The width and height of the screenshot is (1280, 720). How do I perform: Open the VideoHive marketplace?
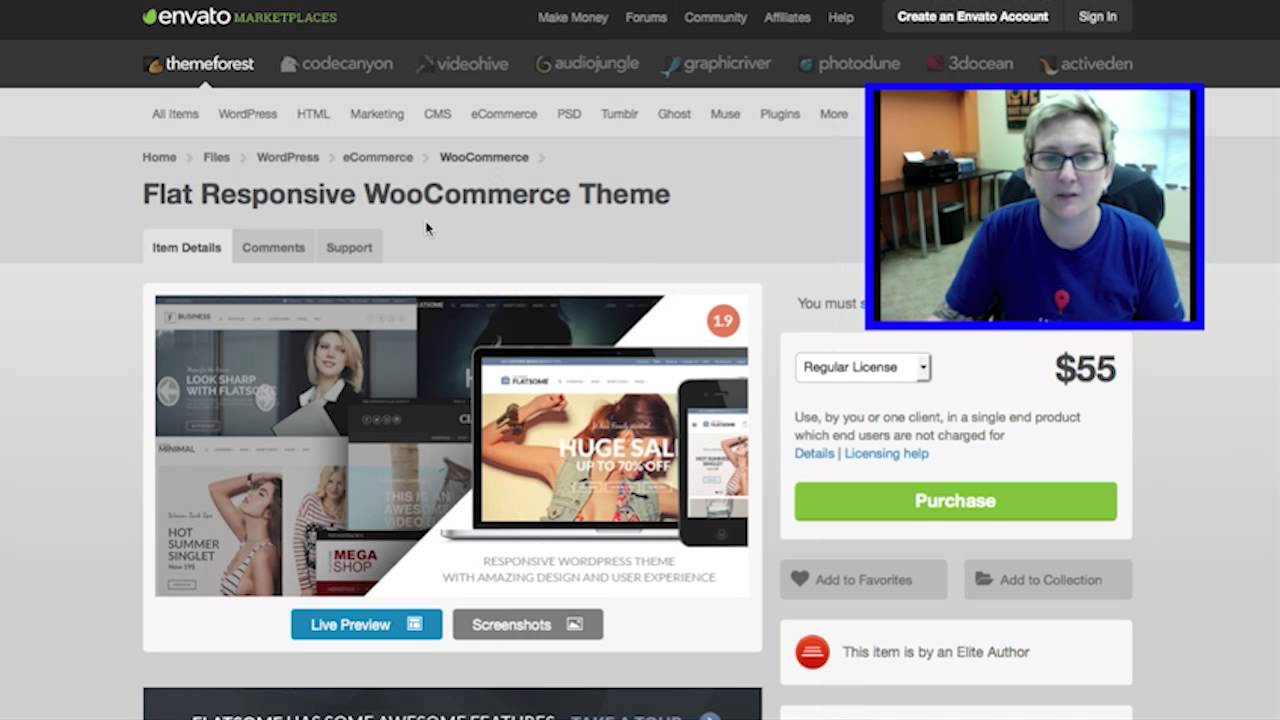(462, 64)
